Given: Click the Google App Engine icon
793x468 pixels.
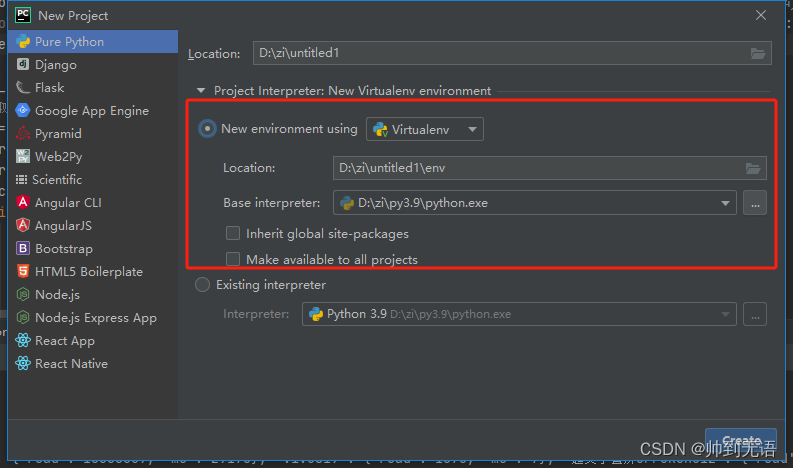Looking at the screenshot, I should (23, 110).
